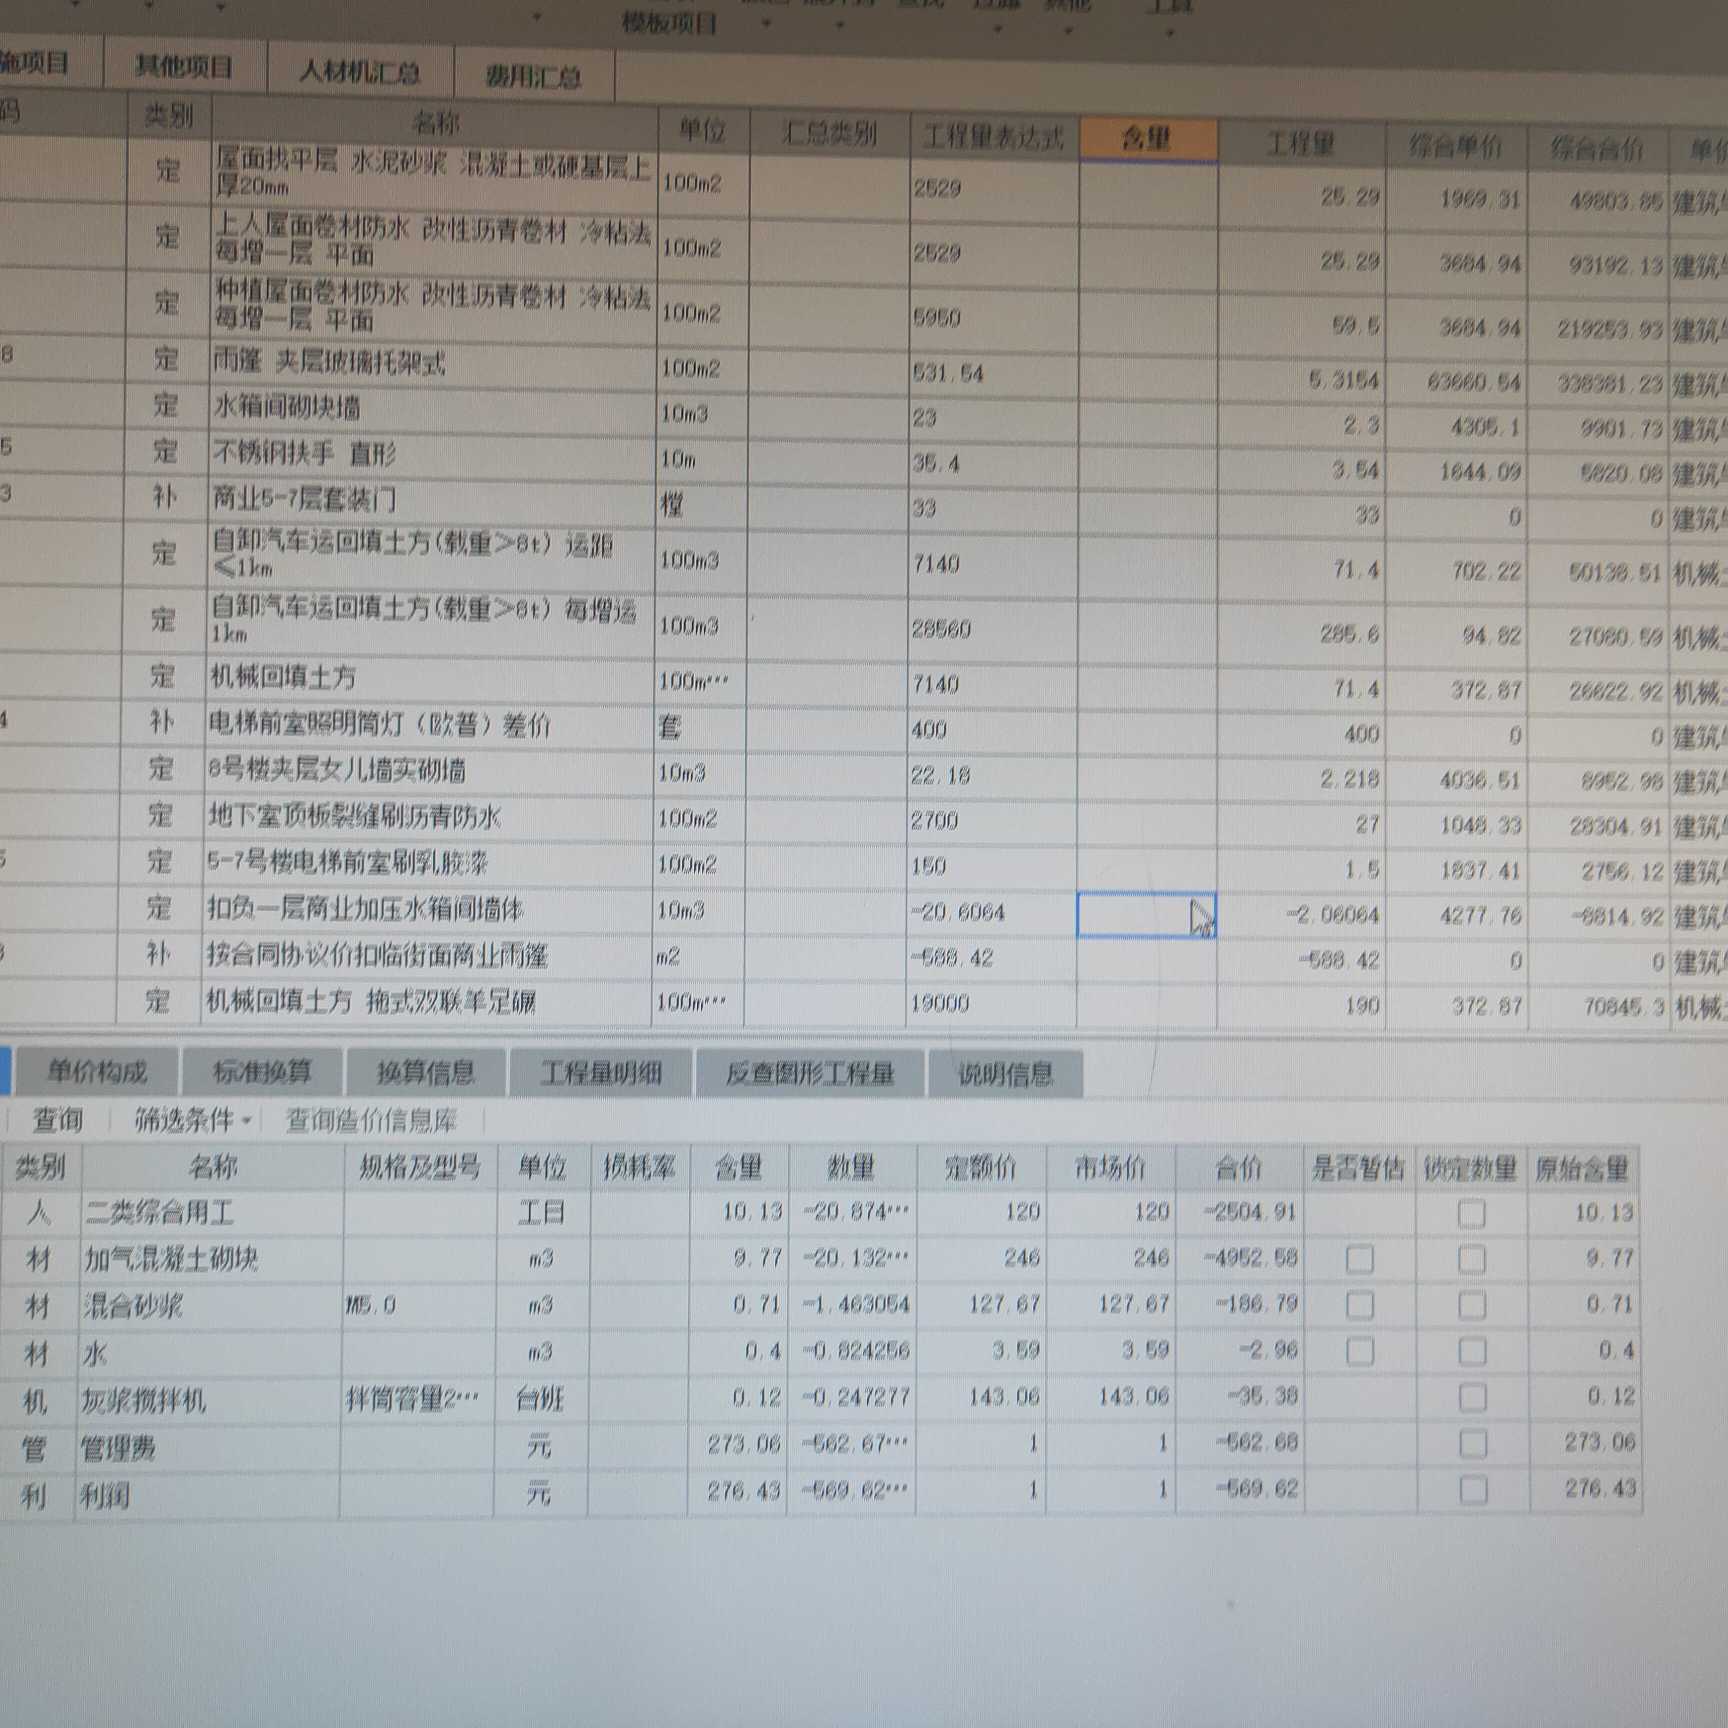Check 锁定数量 for 管理费

click(x=1472, y=1443)
